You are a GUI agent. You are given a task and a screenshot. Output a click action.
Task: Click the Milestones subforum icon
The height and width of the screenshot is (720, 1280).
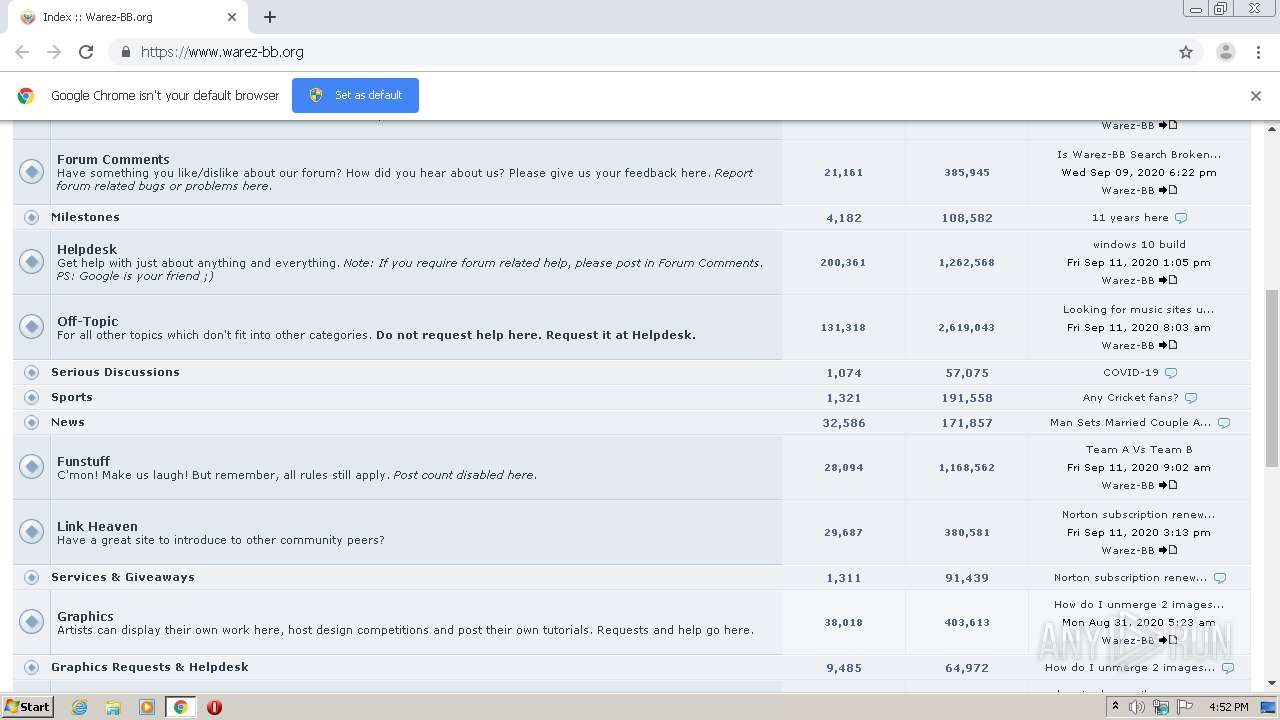(x=31, y=217)
